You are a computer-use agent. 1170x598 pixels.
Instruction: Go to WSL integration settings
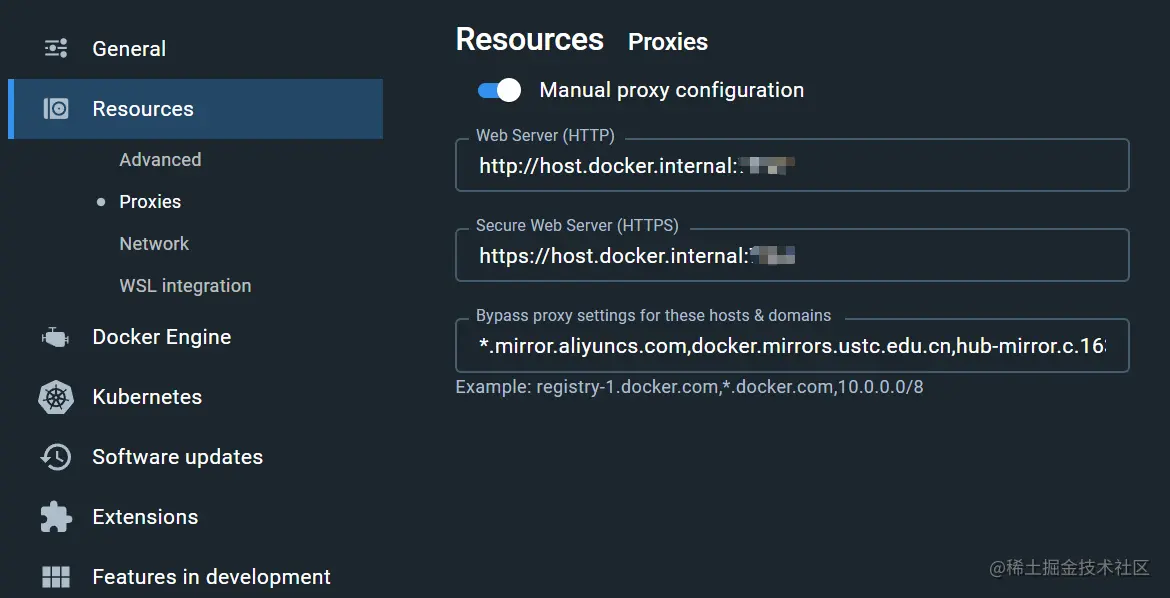185,286
